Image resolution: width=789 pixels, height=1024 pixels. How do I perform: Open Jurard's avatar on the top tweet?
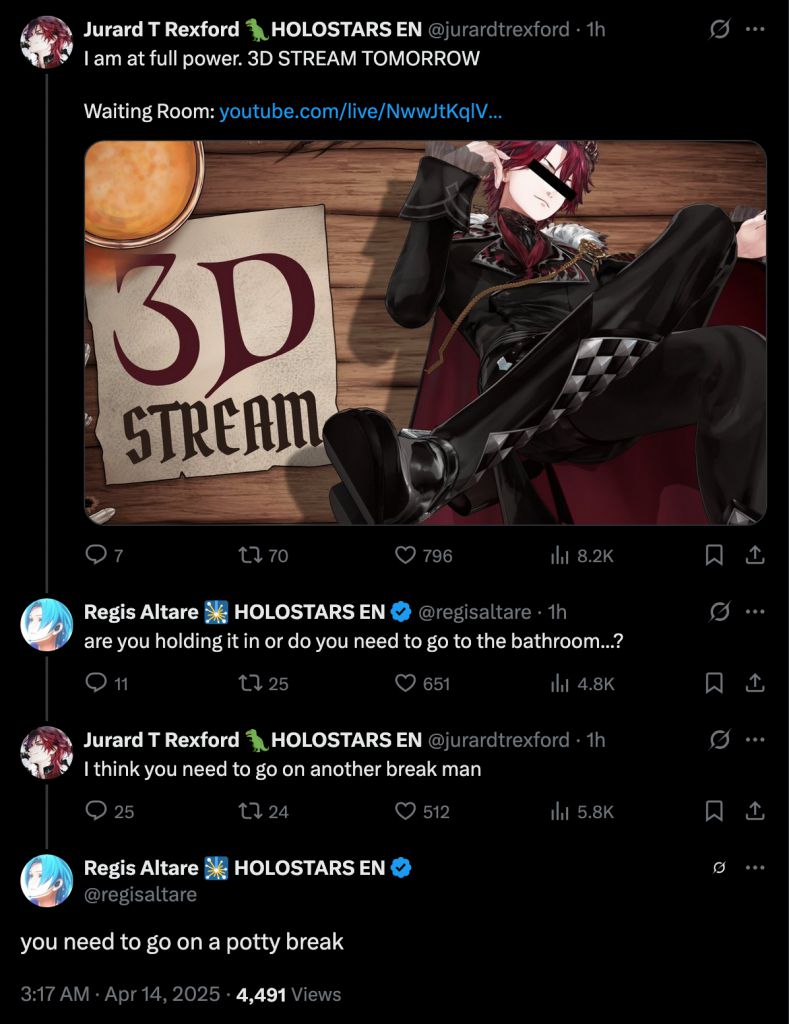click(x=46, y=42)
